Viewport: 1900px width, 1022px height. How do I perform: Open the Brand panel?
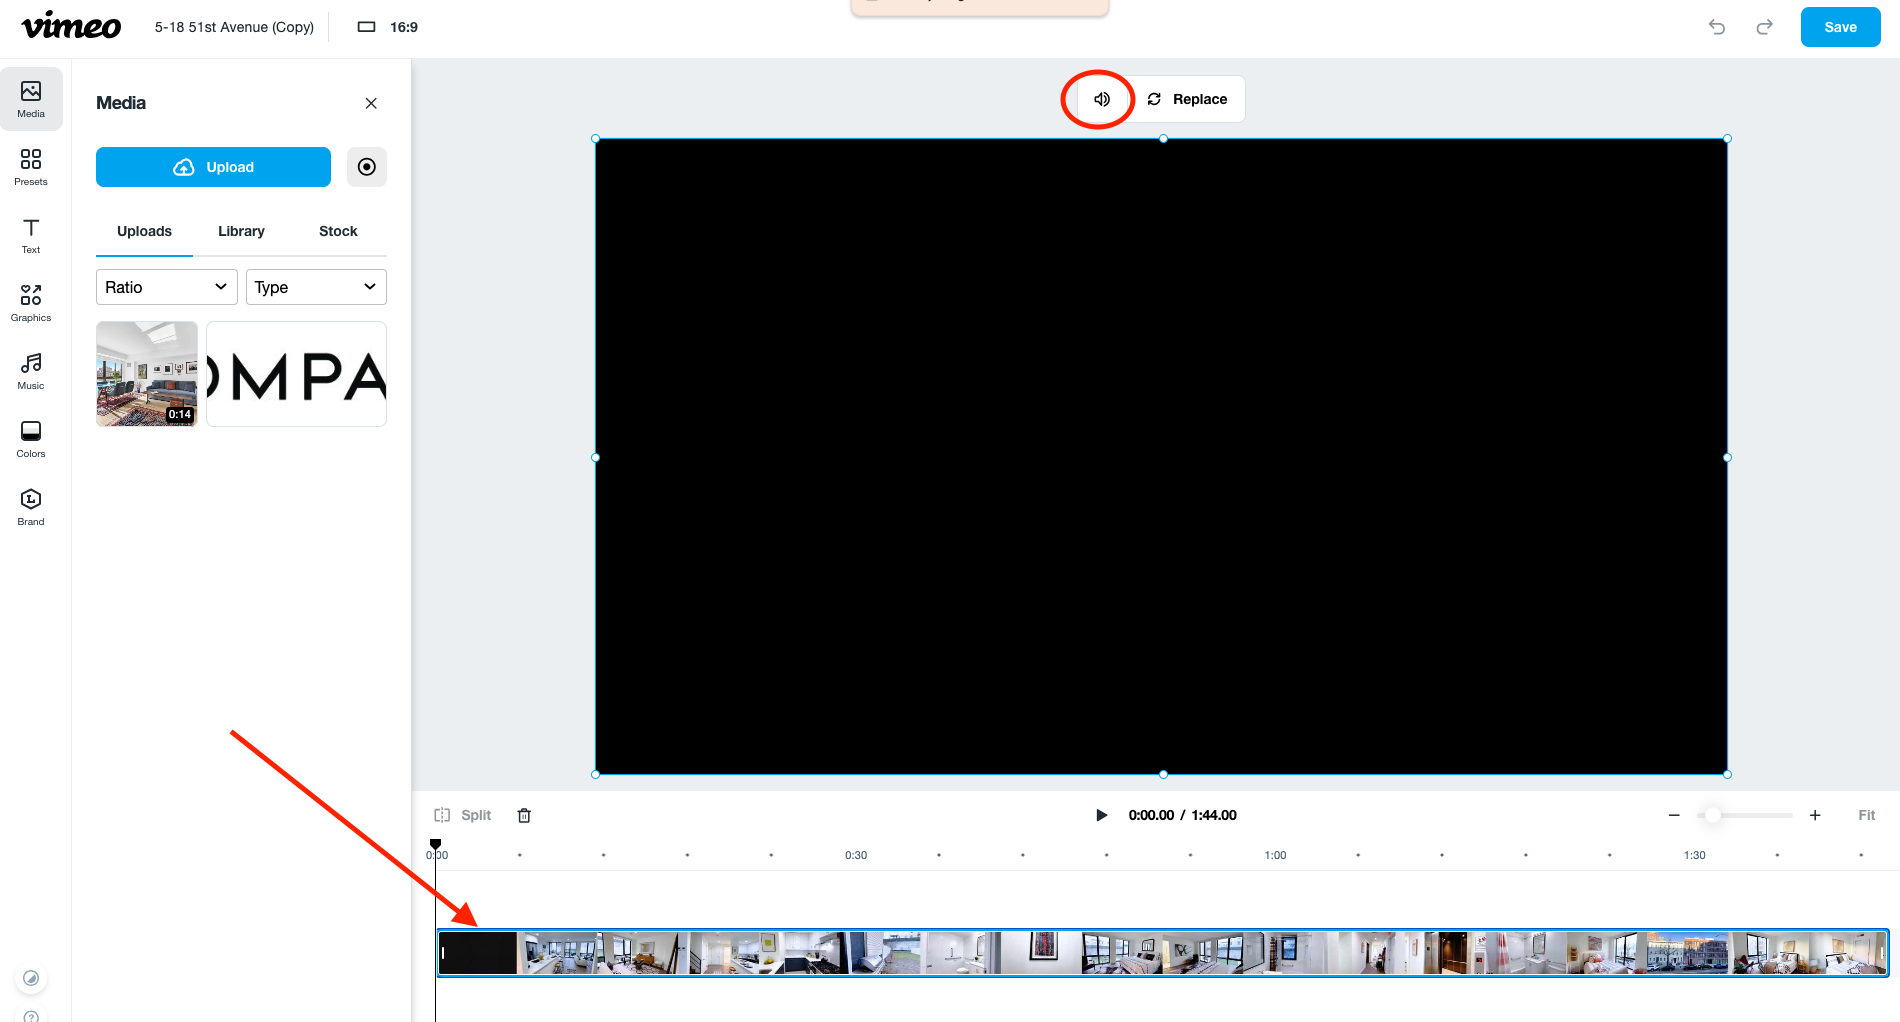pyautogui.click(x=31, y=507)
